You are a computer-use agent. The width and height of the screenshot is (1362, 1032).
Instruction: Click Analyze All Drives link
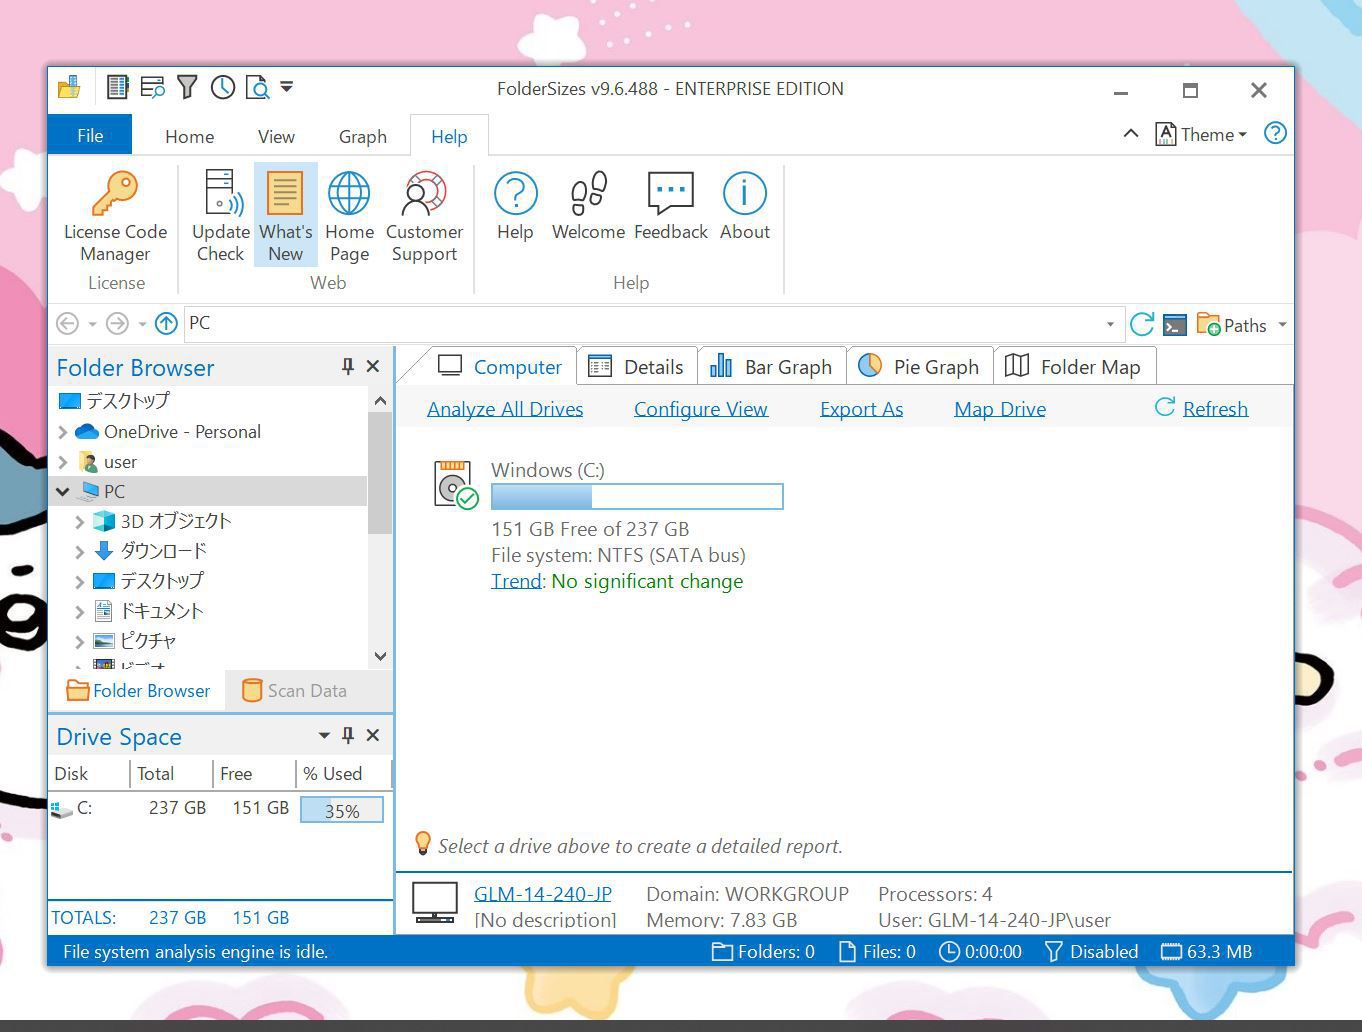[x=505, y=409]
